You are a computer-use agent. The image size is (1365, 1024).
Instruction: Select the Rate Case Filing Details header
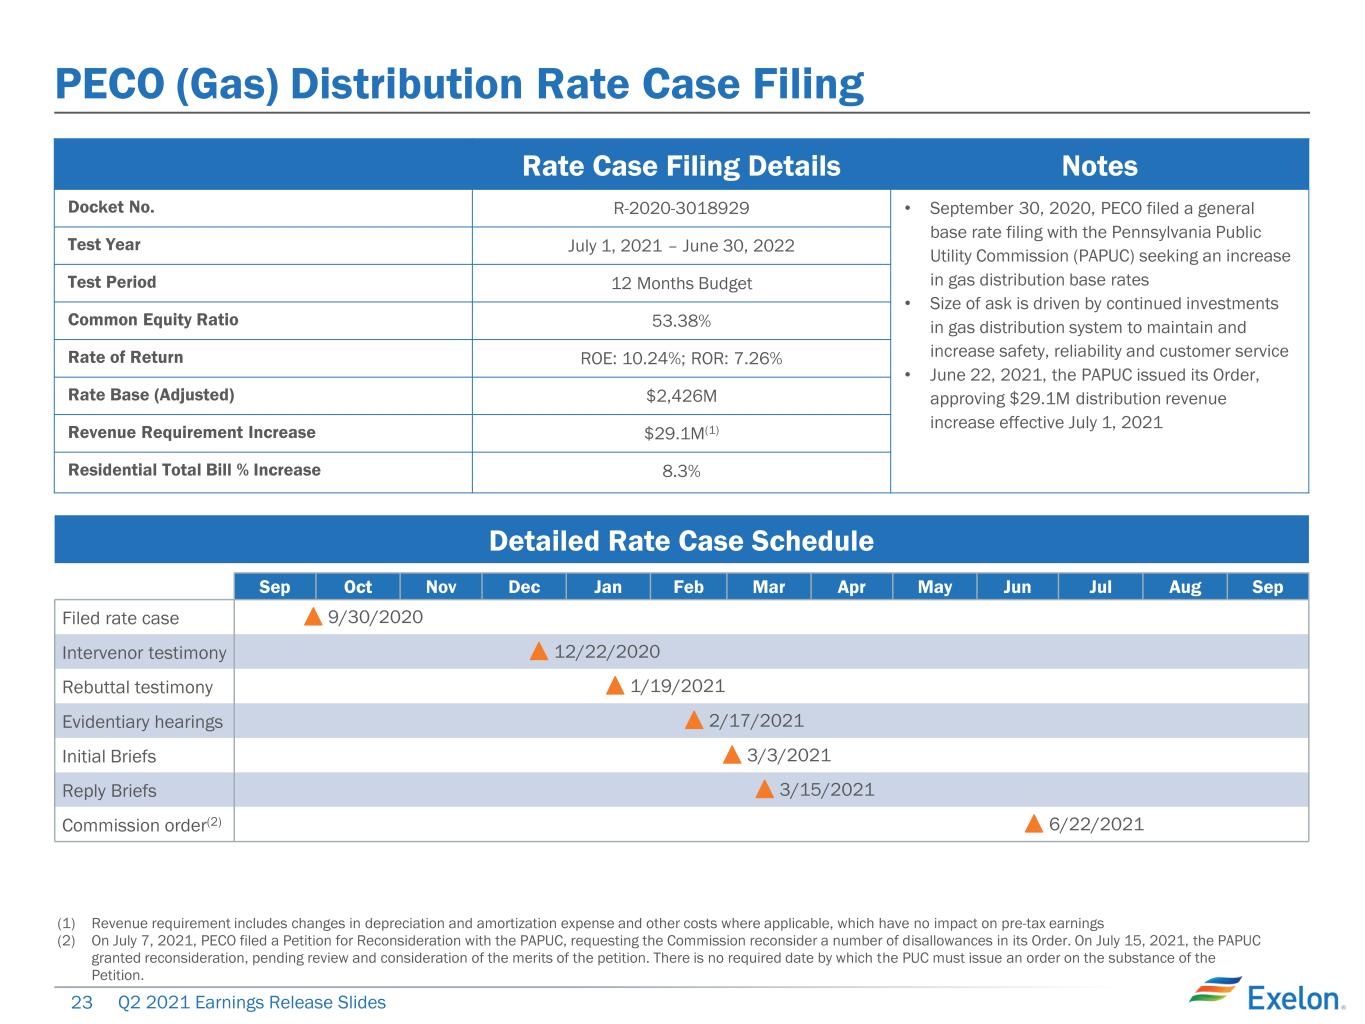point(681,166)
